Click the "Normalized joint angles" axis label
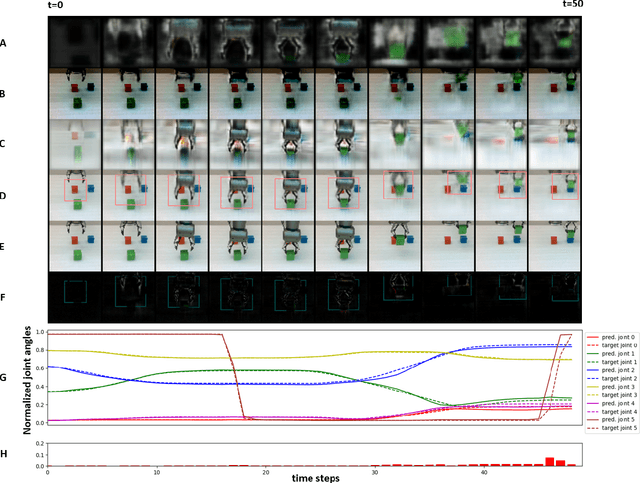The width and height of the screenshot is (640, 483). click(27, 380)
